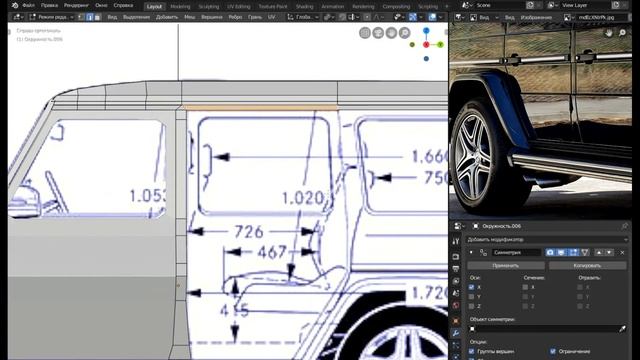Open the UV menu in viewport header
Image resolution: width=640 pixels, height=360 pixels.
(x=271, y=17)
